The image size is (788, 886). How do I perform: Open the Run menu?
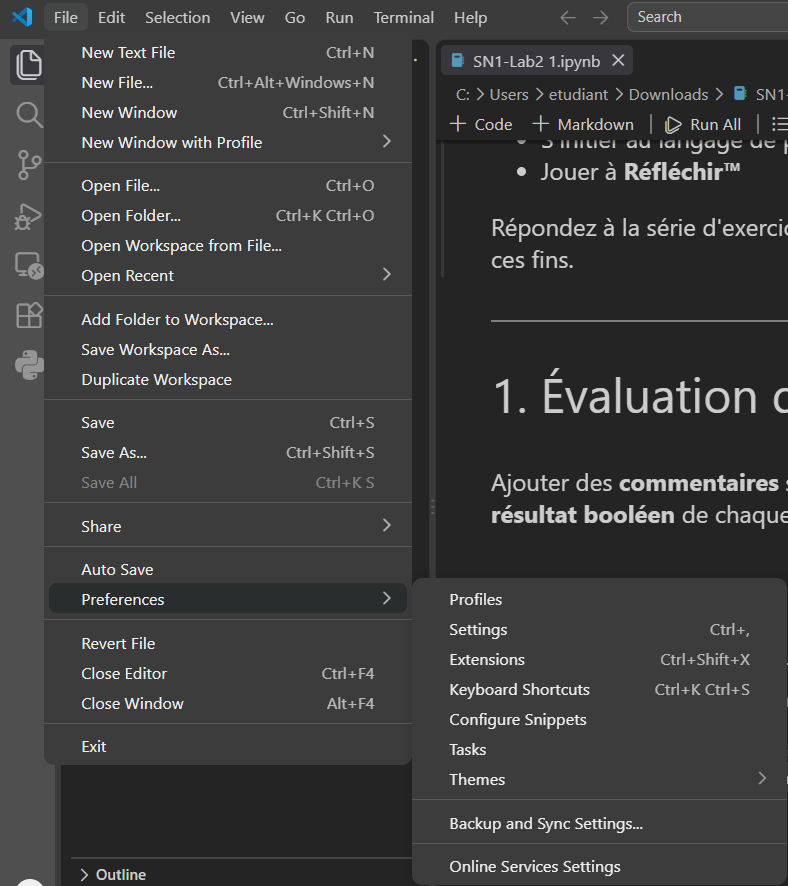pyautogui.click(x=339, y=18)
